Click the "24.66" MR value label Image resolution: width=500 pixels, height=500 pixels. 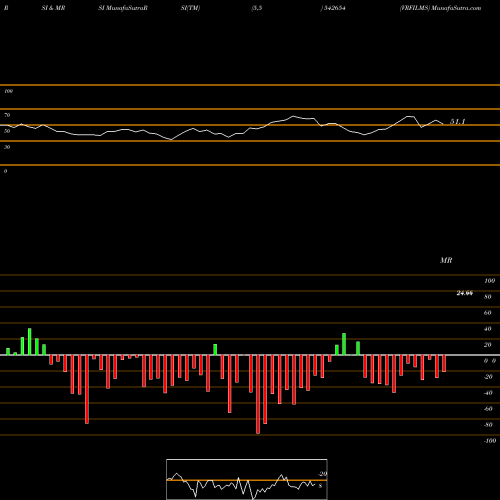[465, 293]
